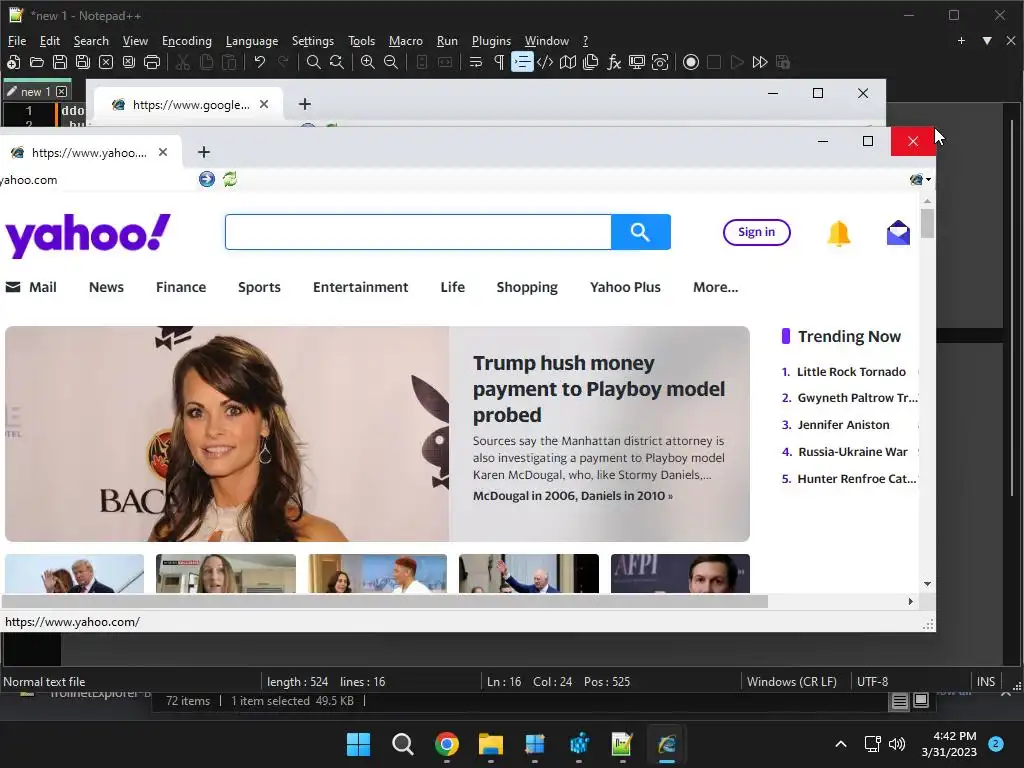Click Trump hush money headline
1024x768 pixels.
pyautogui.click(x=599, y=389)
